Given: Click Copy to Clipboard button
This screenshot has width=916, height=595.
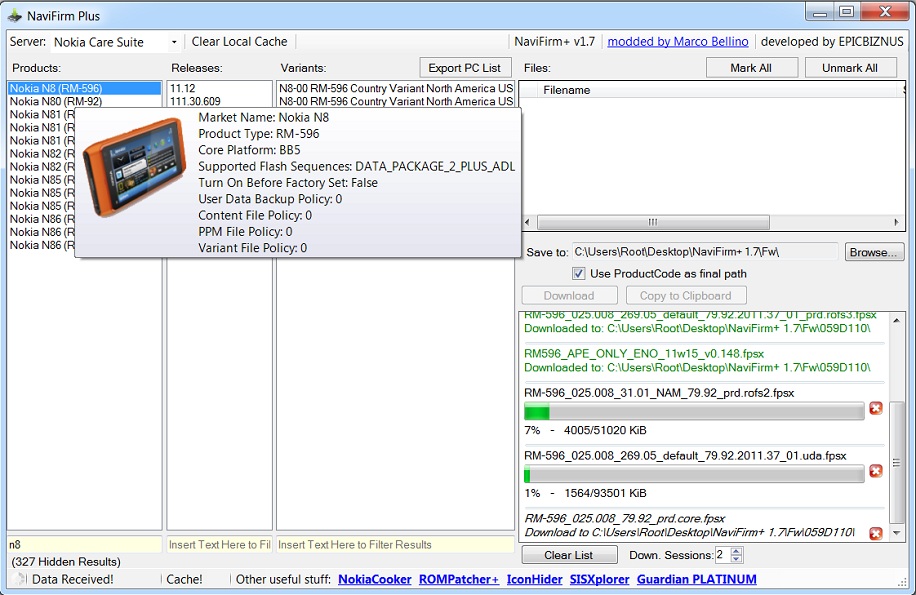Looking at the screenshot, I should [686, 295].
